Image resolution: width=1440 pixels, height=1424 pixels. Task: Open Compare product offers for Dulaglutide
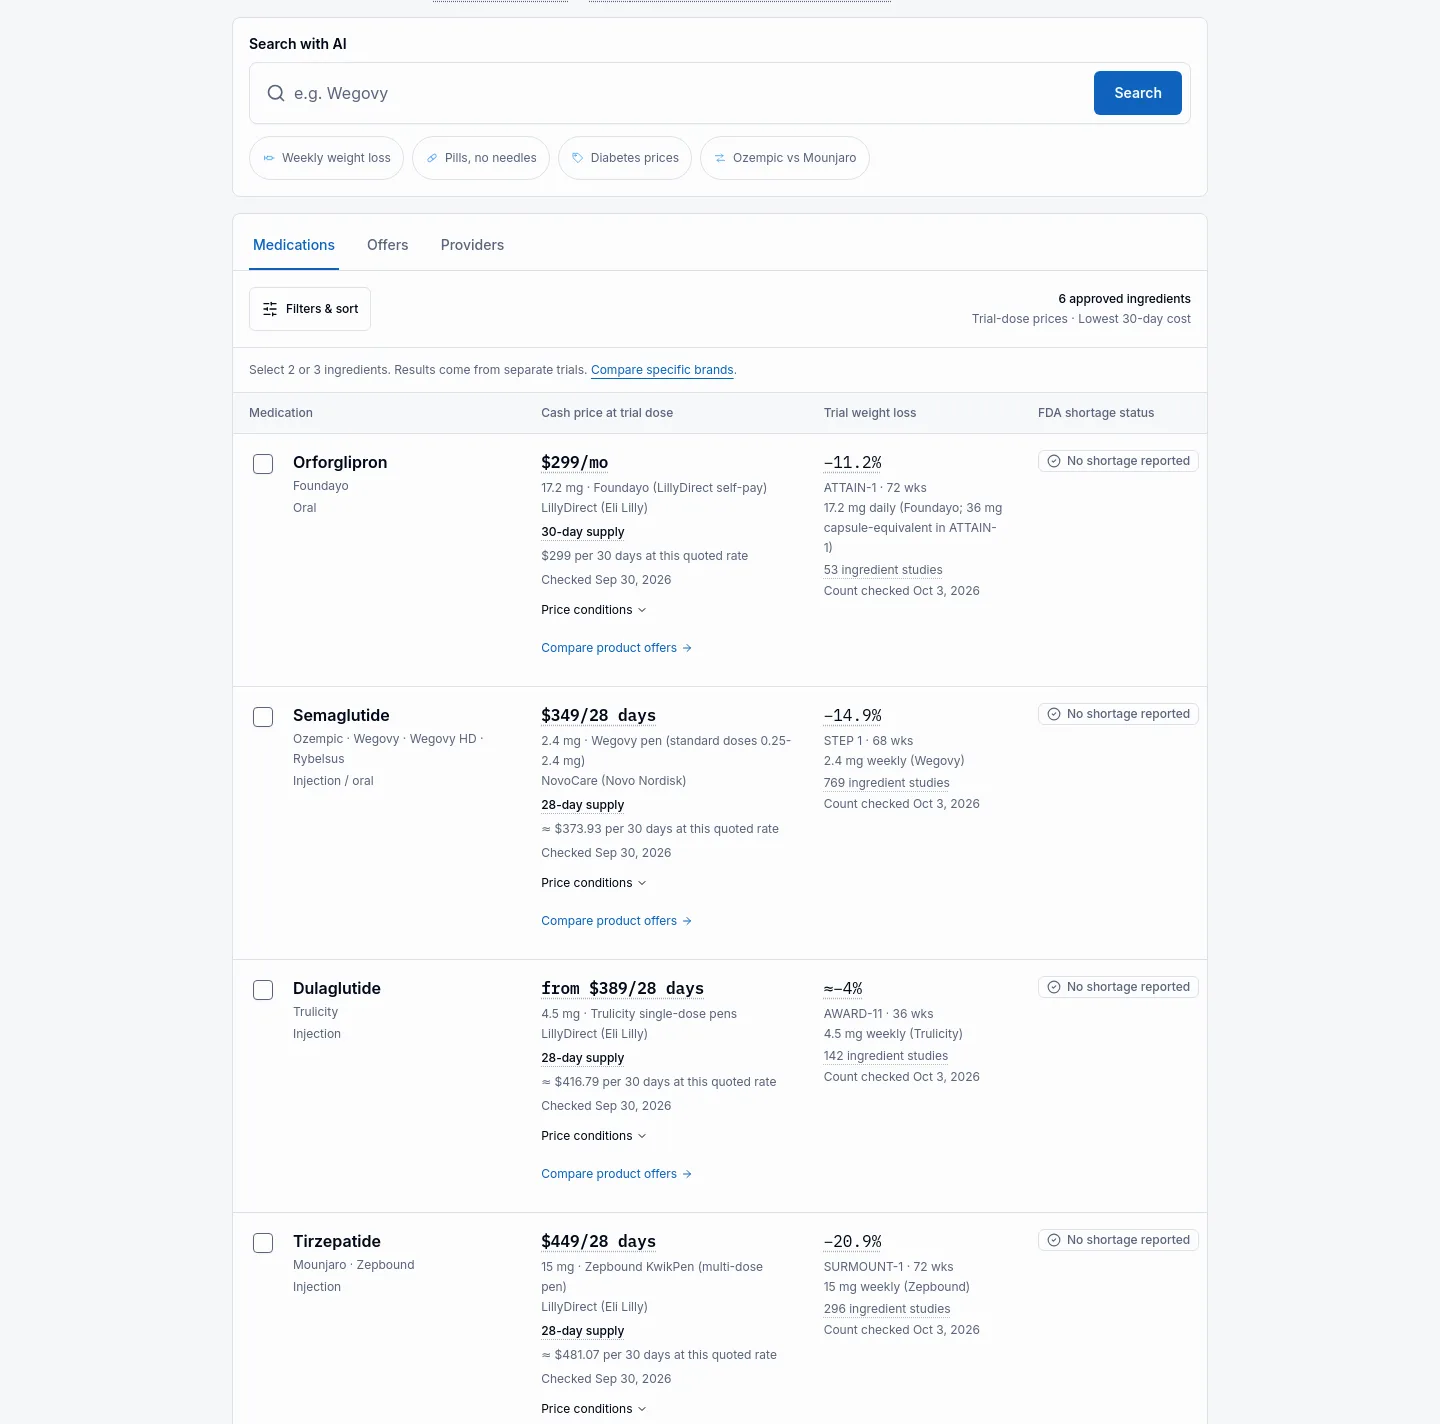pyautogui.click(x=617, y=1174)
